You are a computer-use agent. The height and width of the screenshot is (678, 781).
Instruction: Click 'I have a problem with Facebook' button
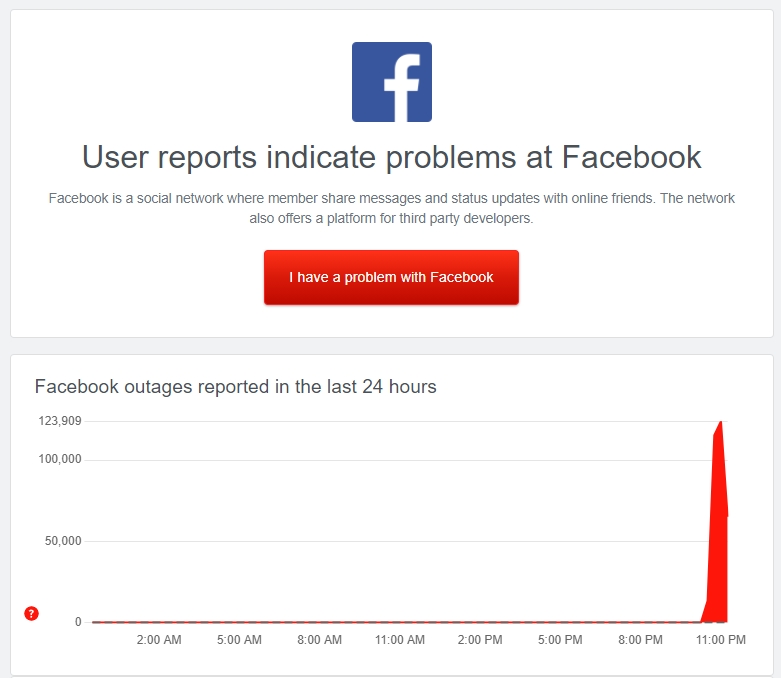pos(391,277)
